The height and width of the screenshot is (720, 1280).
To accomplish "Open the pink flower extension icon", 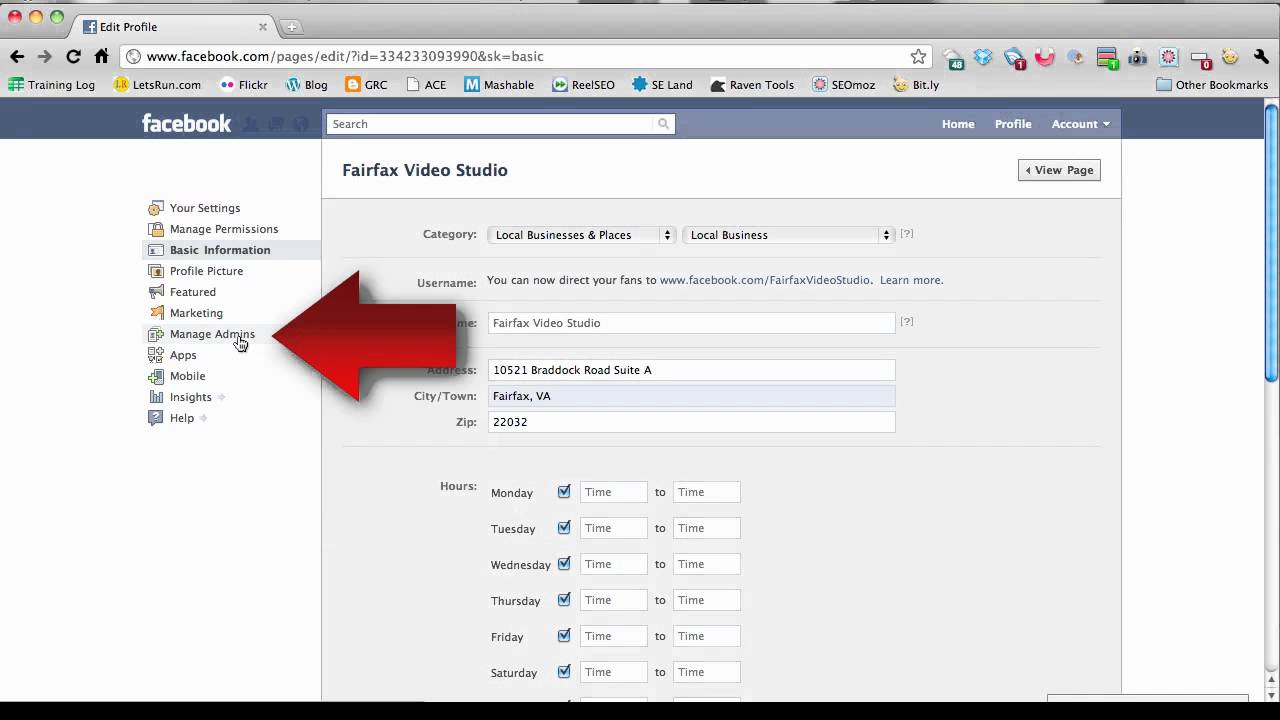I will 1168,57.
